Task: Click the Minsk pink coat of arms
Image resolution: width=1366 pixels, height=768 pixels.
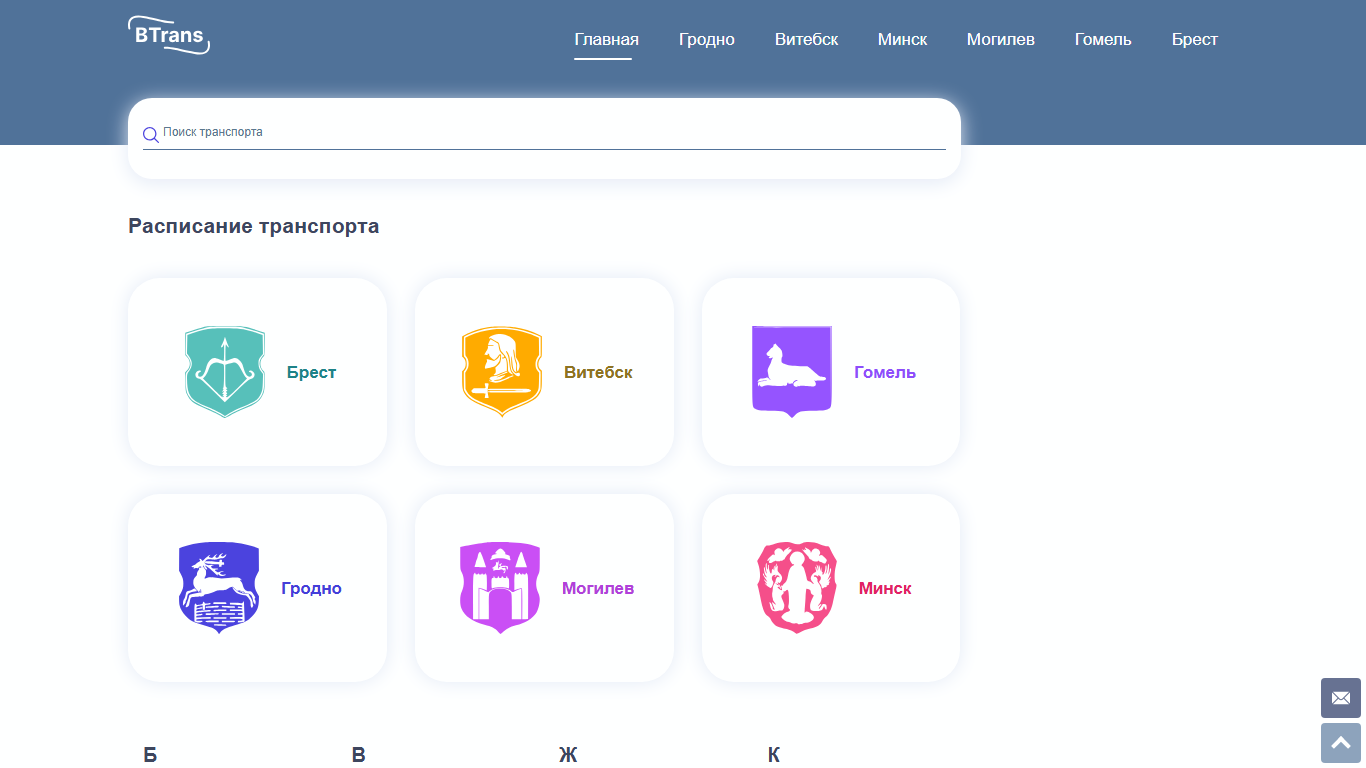Action: click(x=797, y=588)
